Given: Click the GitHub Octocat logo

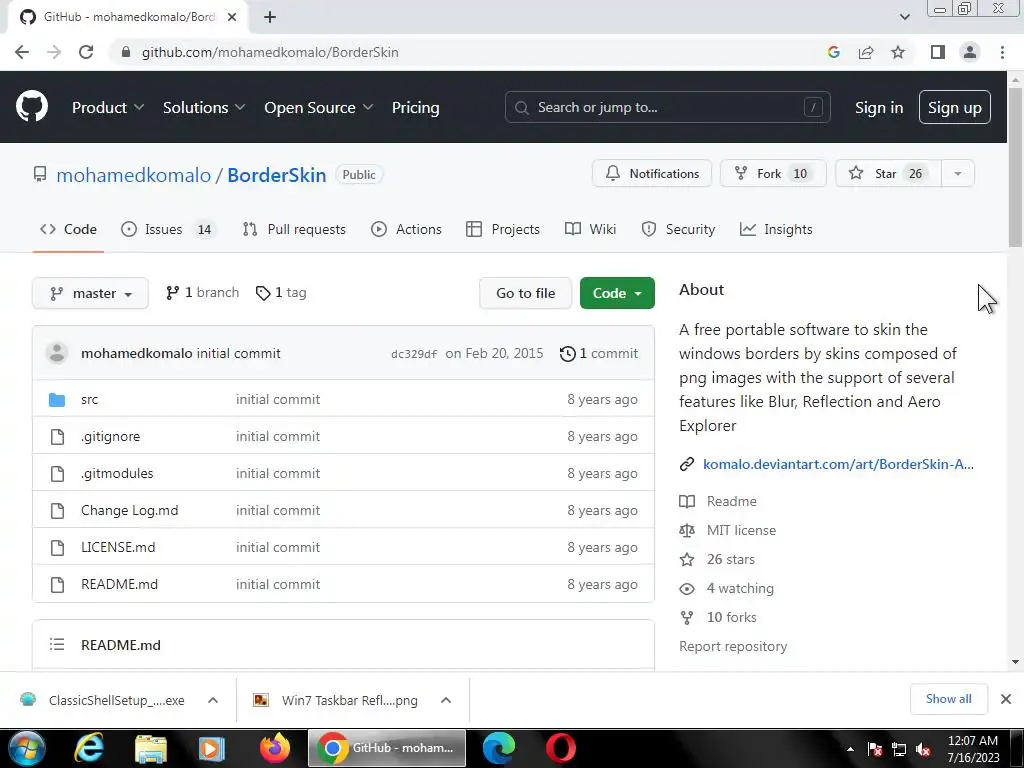Looking at the screenshot, I should tap(32, 107).
